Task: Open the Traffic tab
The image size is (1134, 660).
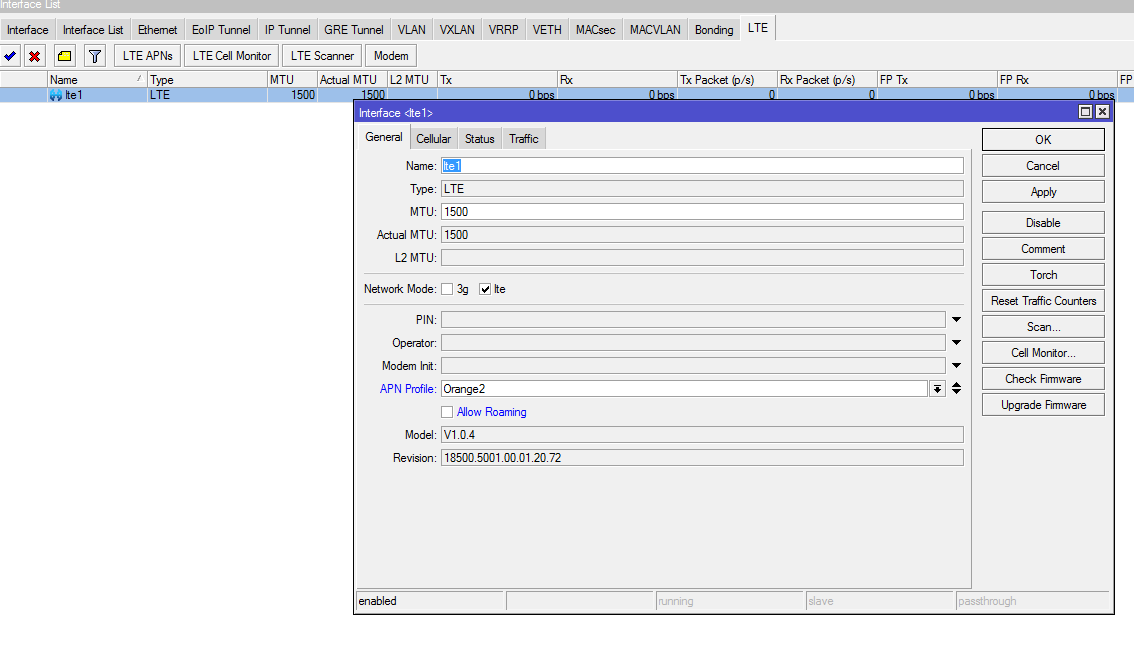Action: pyautogui.click(x=524, y=139)
